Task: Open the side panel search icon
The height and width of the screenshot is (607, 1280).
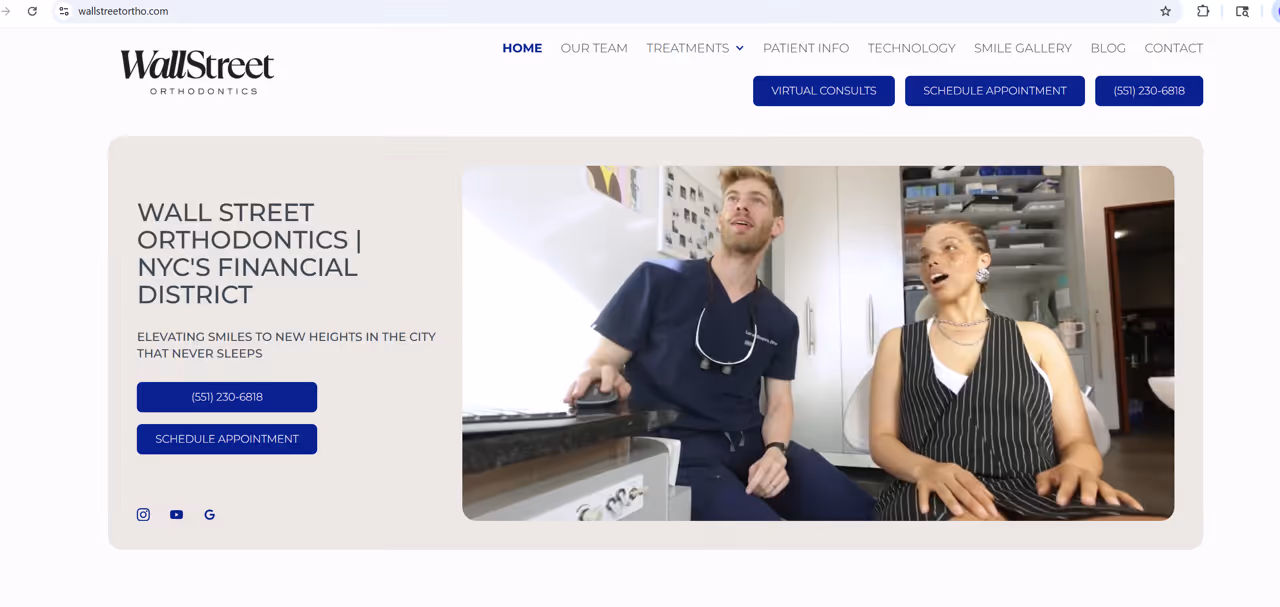Action: pos(1242,11)
